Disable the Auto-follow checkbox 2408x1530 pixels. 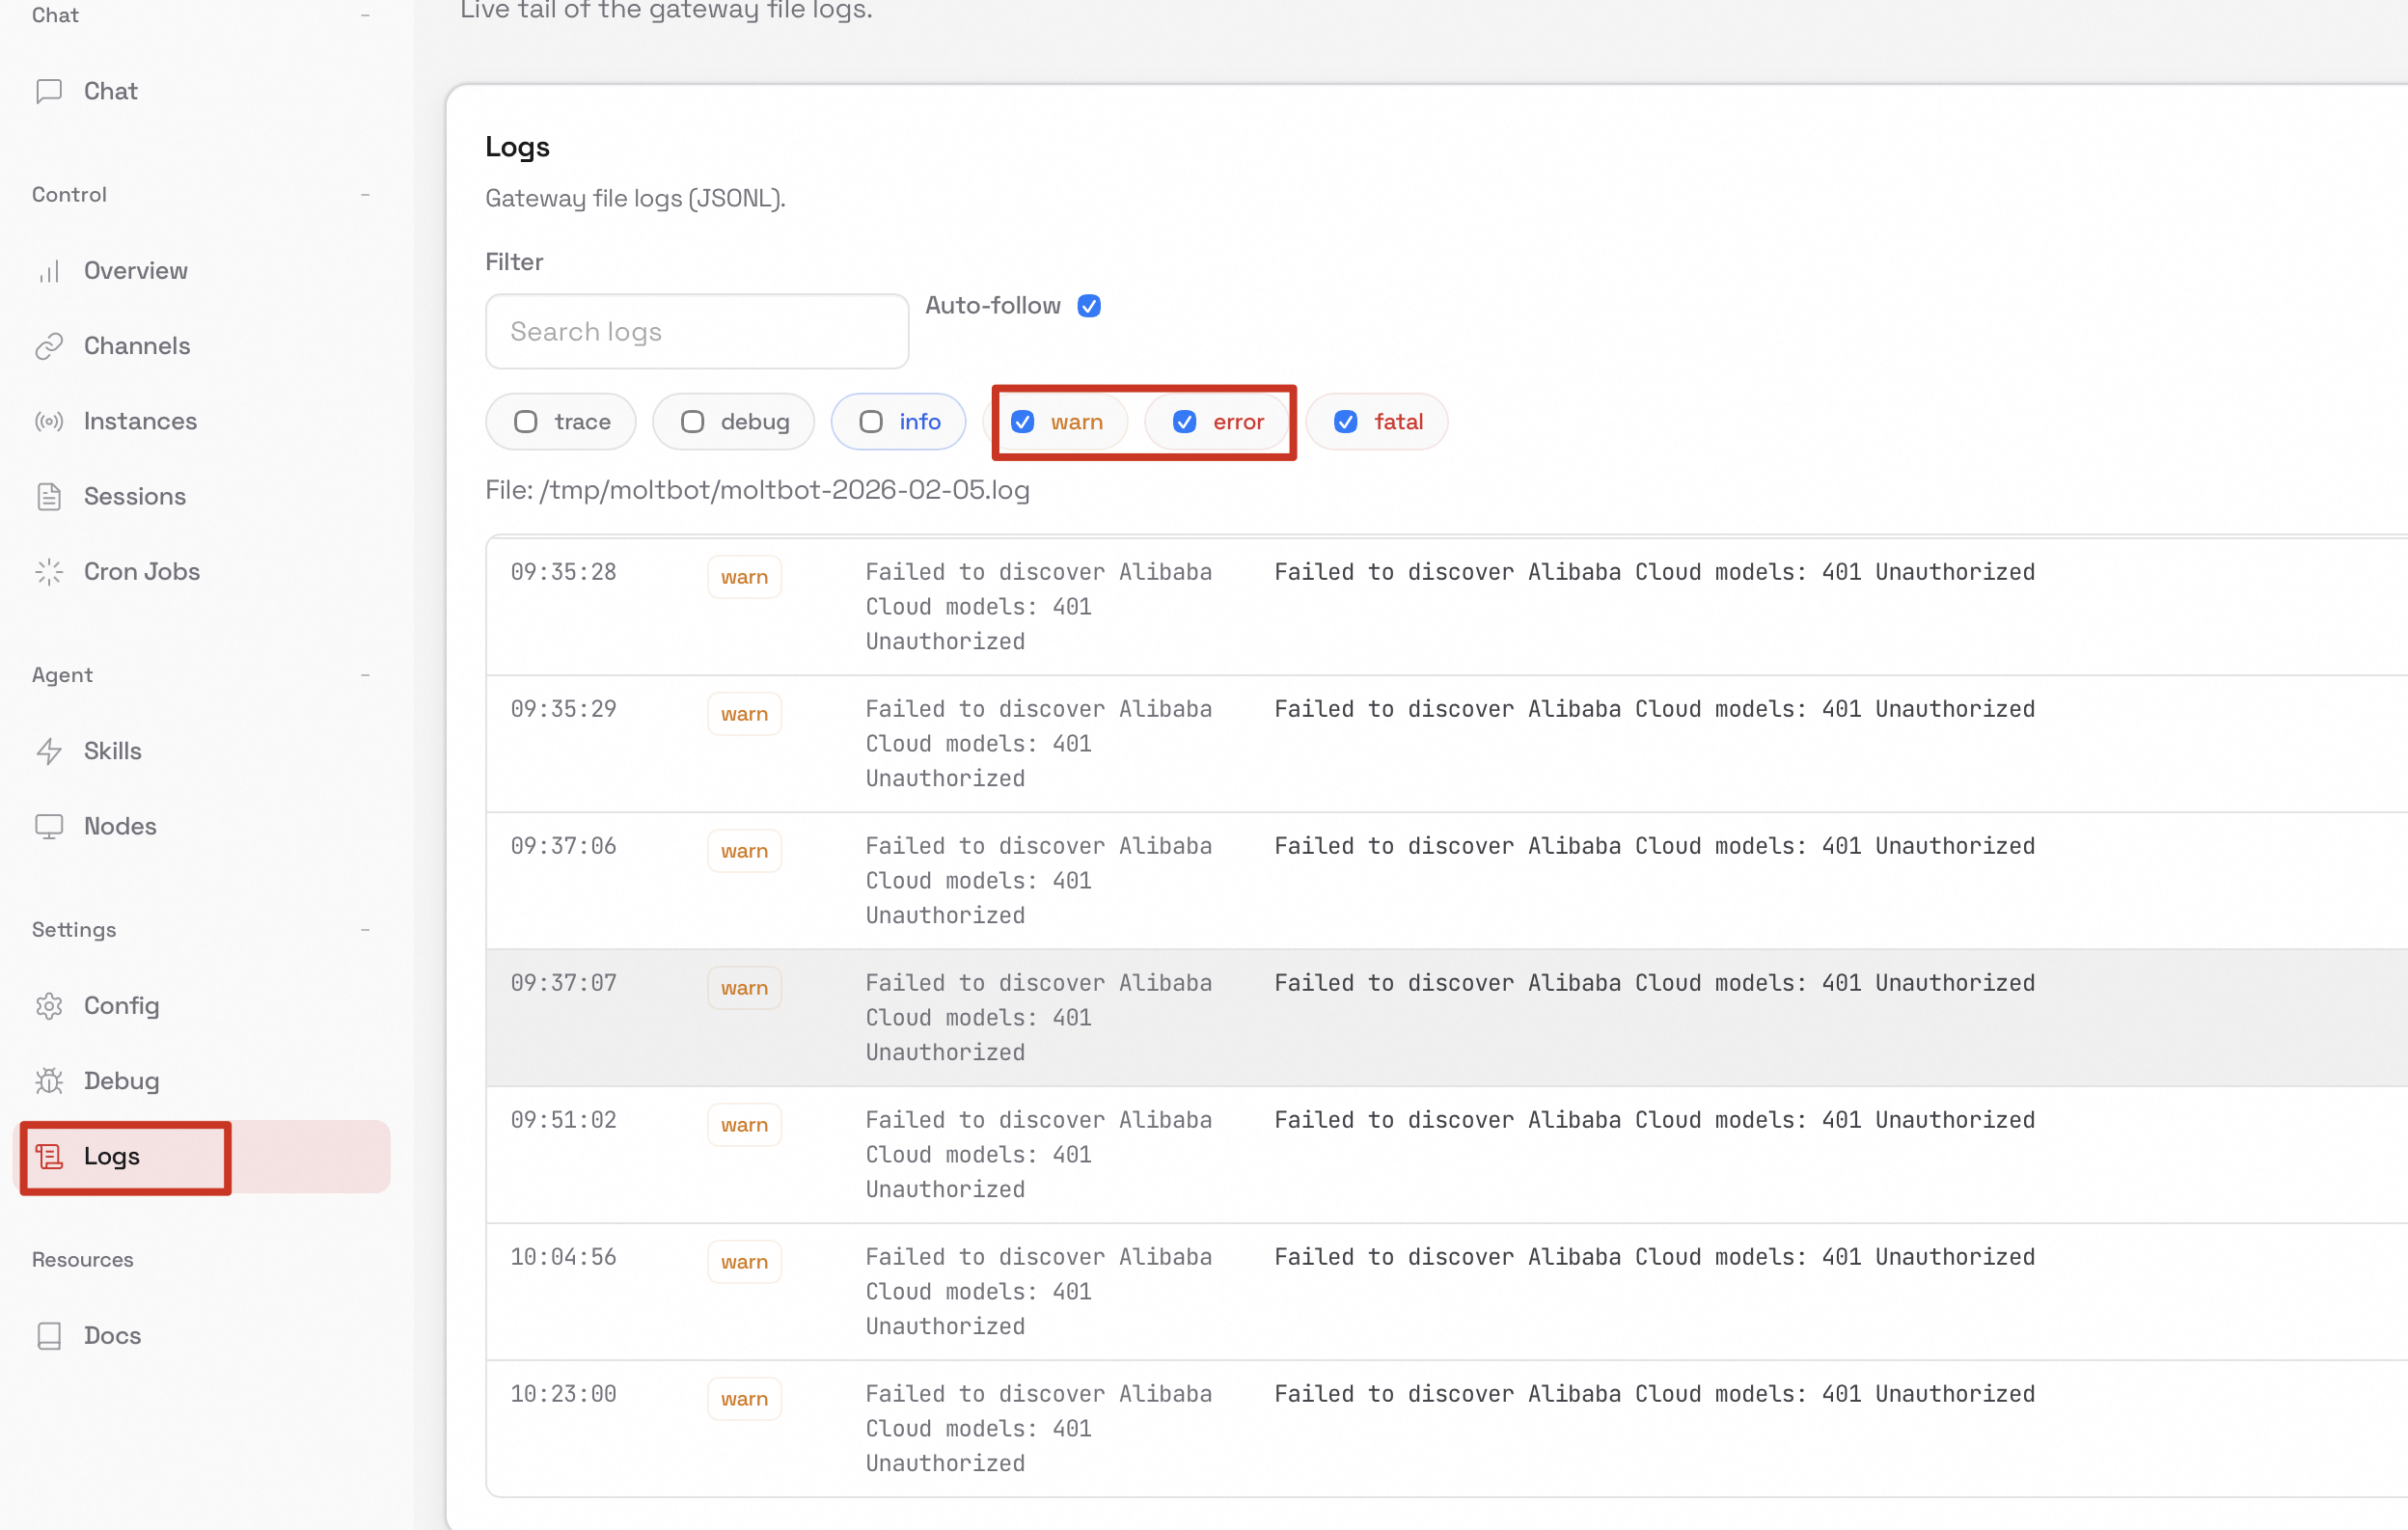pyautogui.click(x=1089, y=306)
